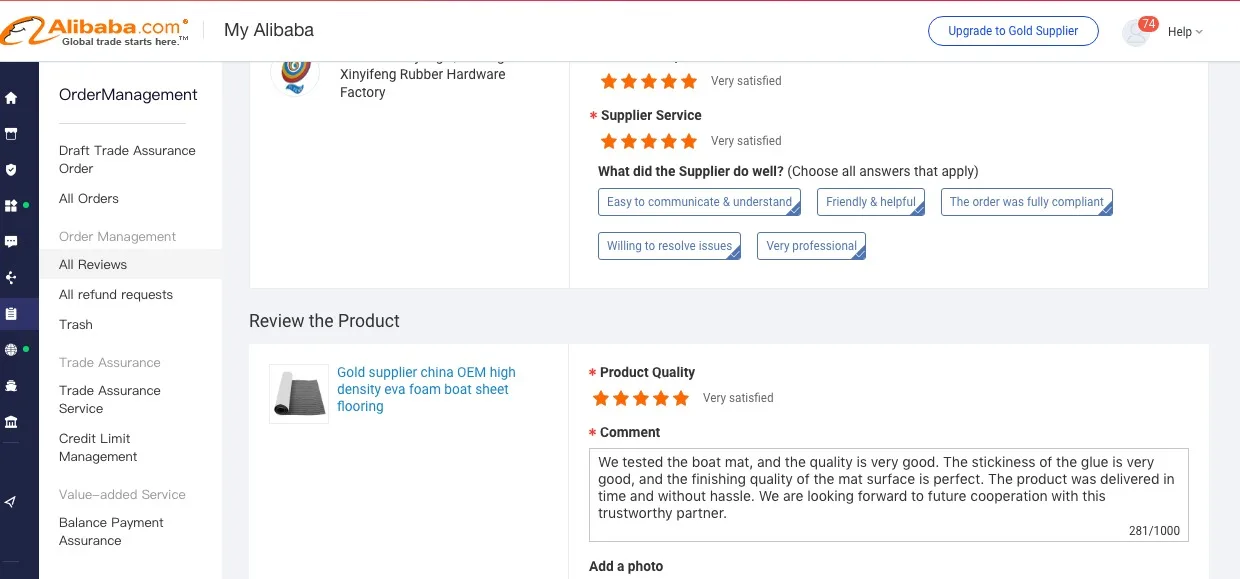Expand the Help dropdown
The width and height of the screenshot is (1240, 579).
[x=1185, y=32]
